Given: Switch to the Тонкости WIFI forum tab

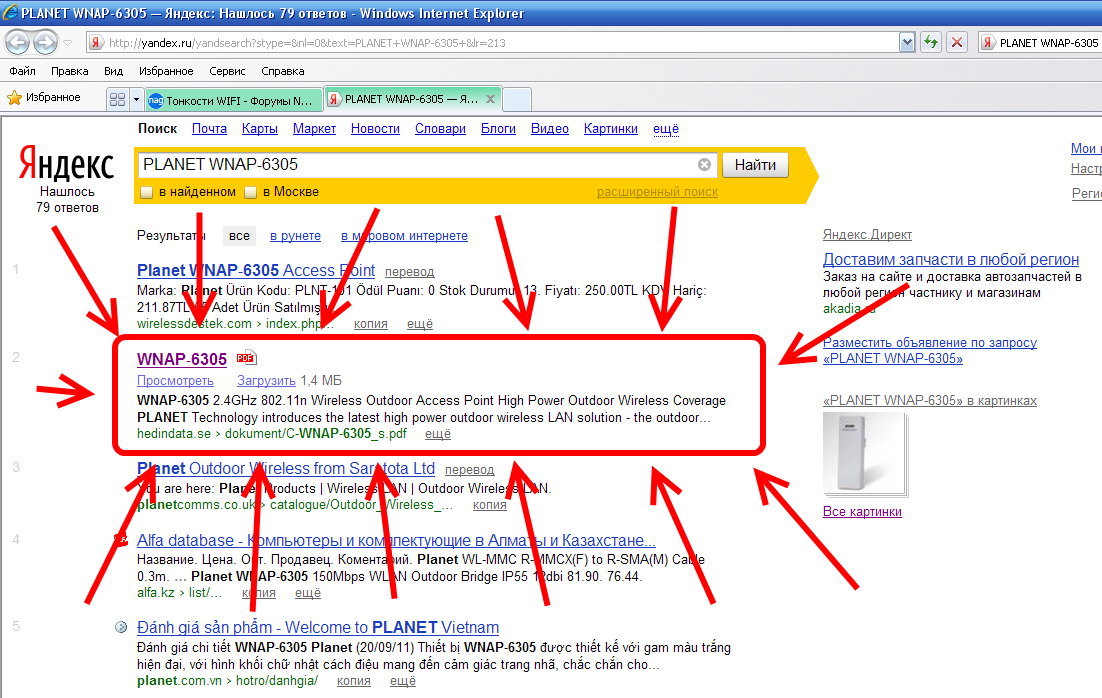Looking at the screenshot, I should (234, 101).
